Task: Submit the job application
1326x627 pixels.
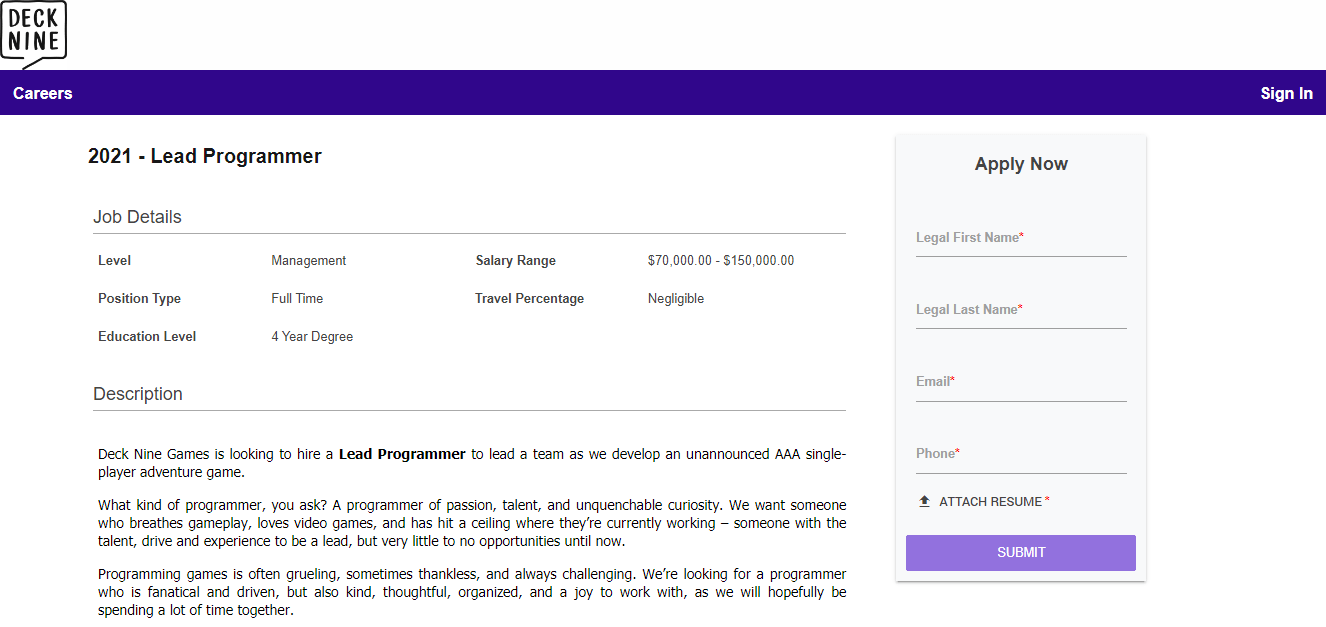Action: click(x=1021, y=553)
